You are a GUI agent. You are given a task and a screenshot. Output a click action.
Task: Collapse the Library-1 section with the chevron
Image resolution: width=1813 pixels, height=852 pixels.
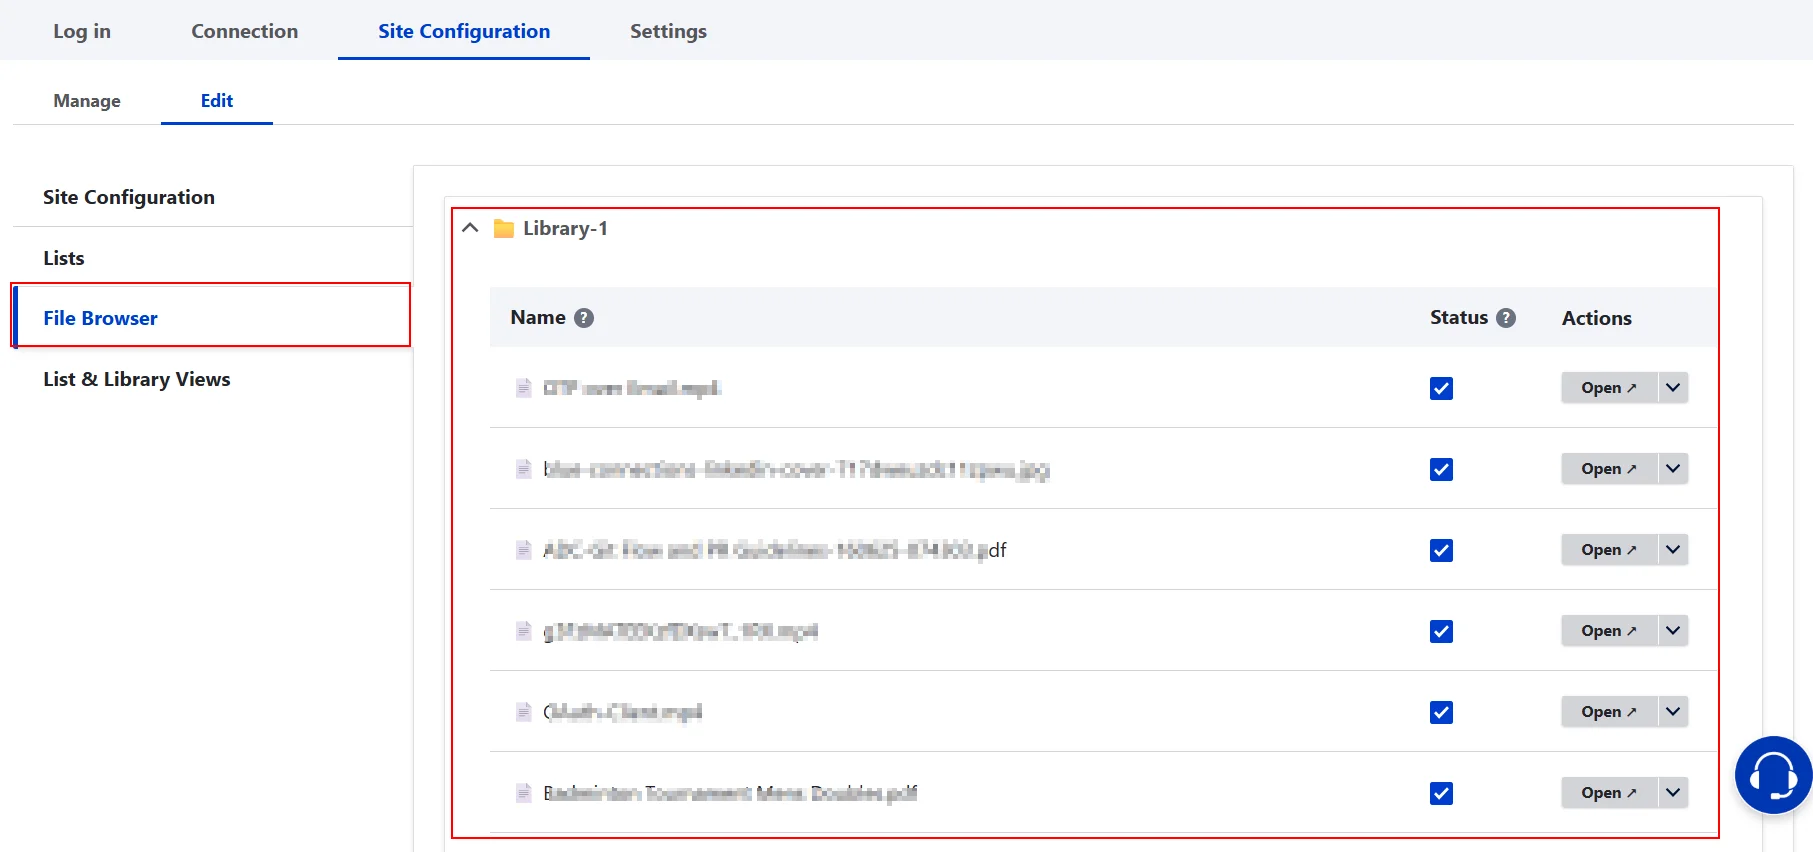[x=470, y=228]
